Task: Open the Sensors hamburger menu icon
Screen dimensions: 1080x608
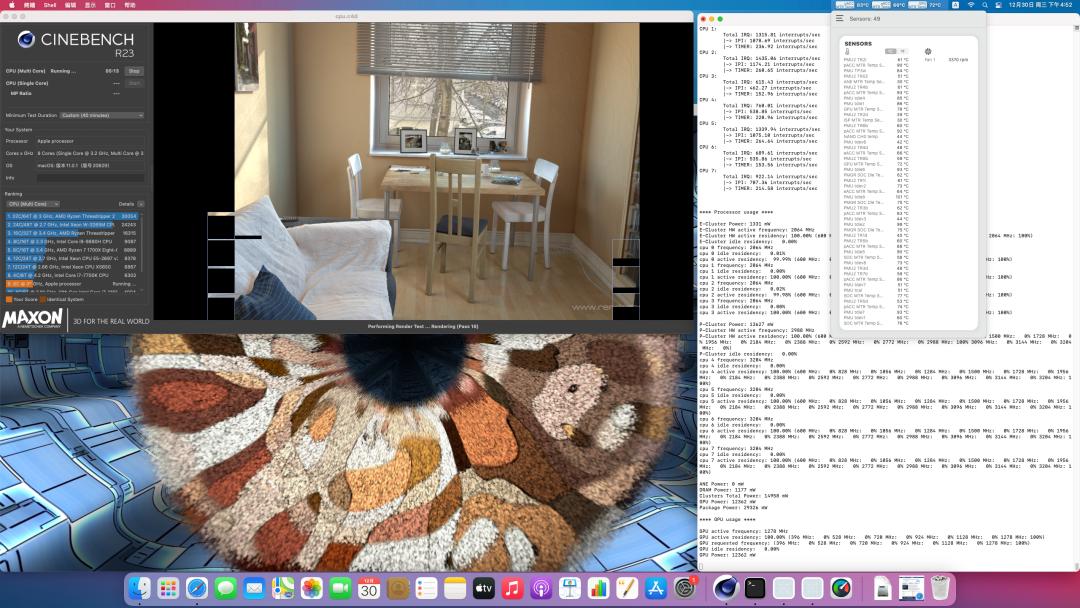Action: [x=839, y=18]
